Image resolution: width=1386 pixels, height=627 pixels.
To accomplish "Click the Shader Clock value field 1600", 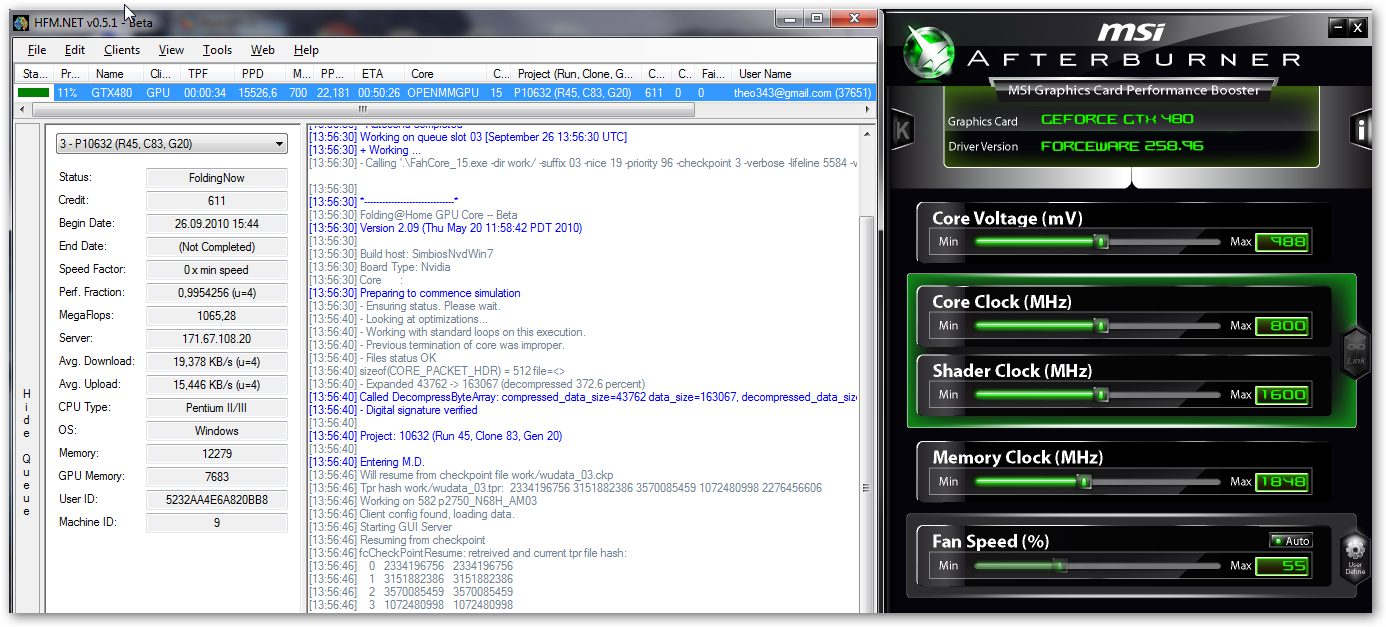I will [x=1282, y=394].
